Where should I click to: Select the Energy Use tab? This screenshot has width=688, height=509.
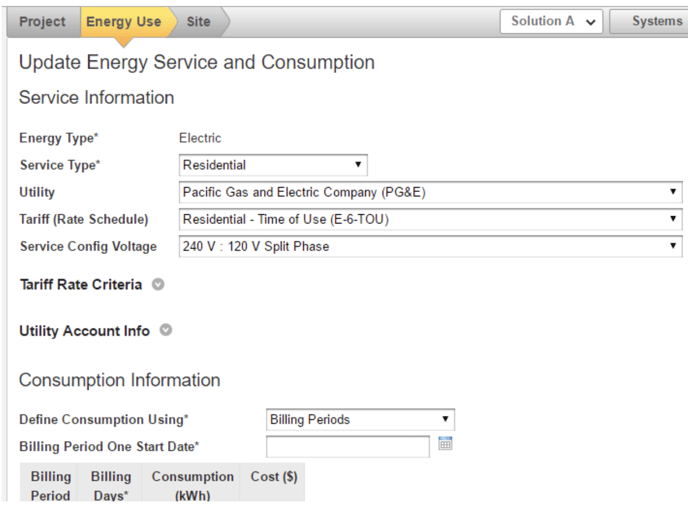122,22
